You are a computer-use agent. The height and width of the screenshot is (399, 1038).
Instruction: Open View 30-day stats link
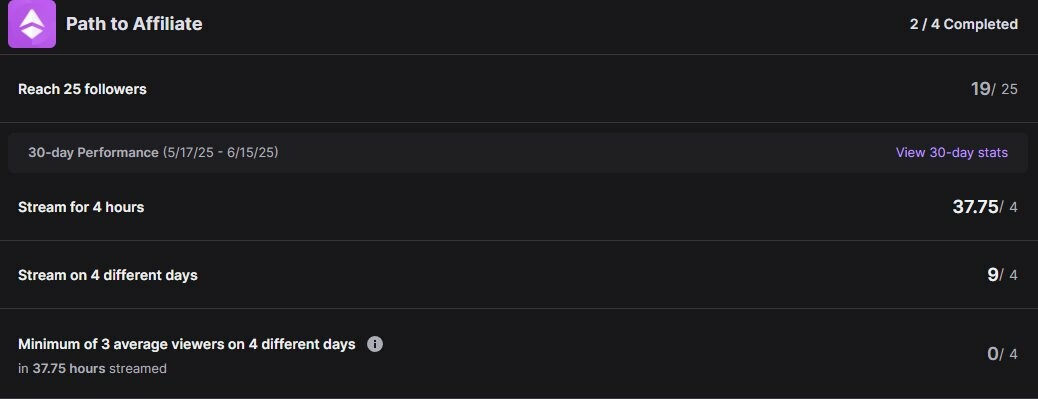(951, 152)
